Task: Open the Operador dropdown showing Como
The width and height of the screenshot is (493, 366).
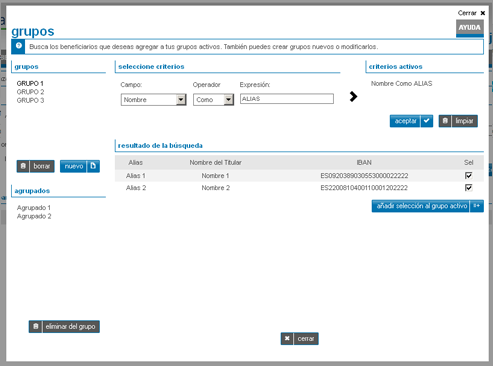Action: point(213,100)
